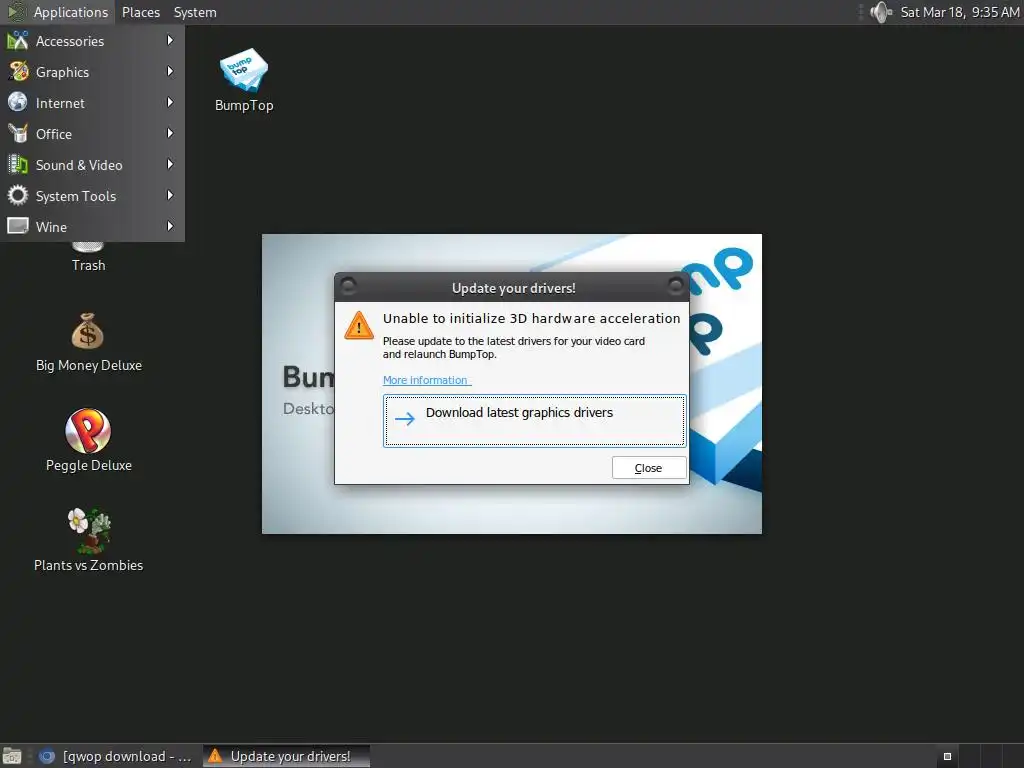Click the date and time clock
The width and height of the screenshot is (1024, 768).
959,12
